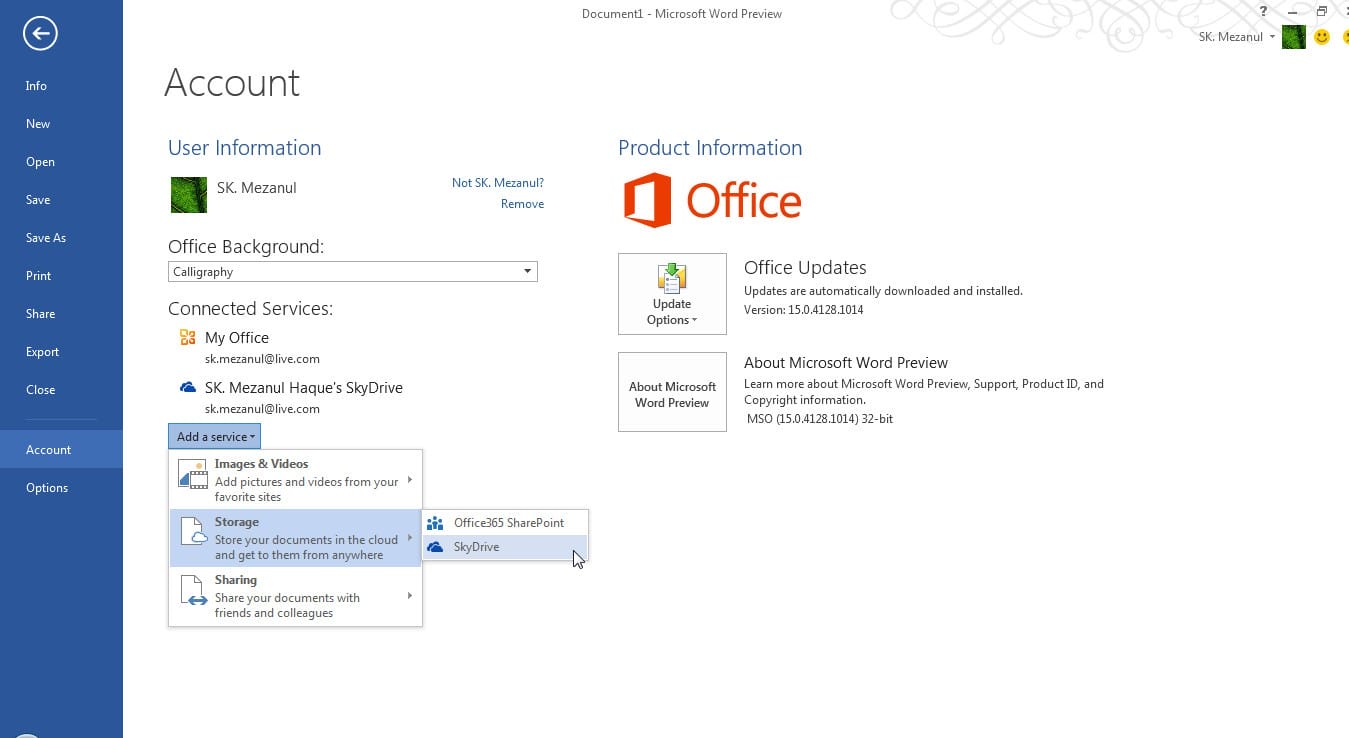The width and height of the screenshot is (1349, 738).
Task: Select Office365 SharePoint from submenu
Action: pyautogui.click(x=505, y=523)
